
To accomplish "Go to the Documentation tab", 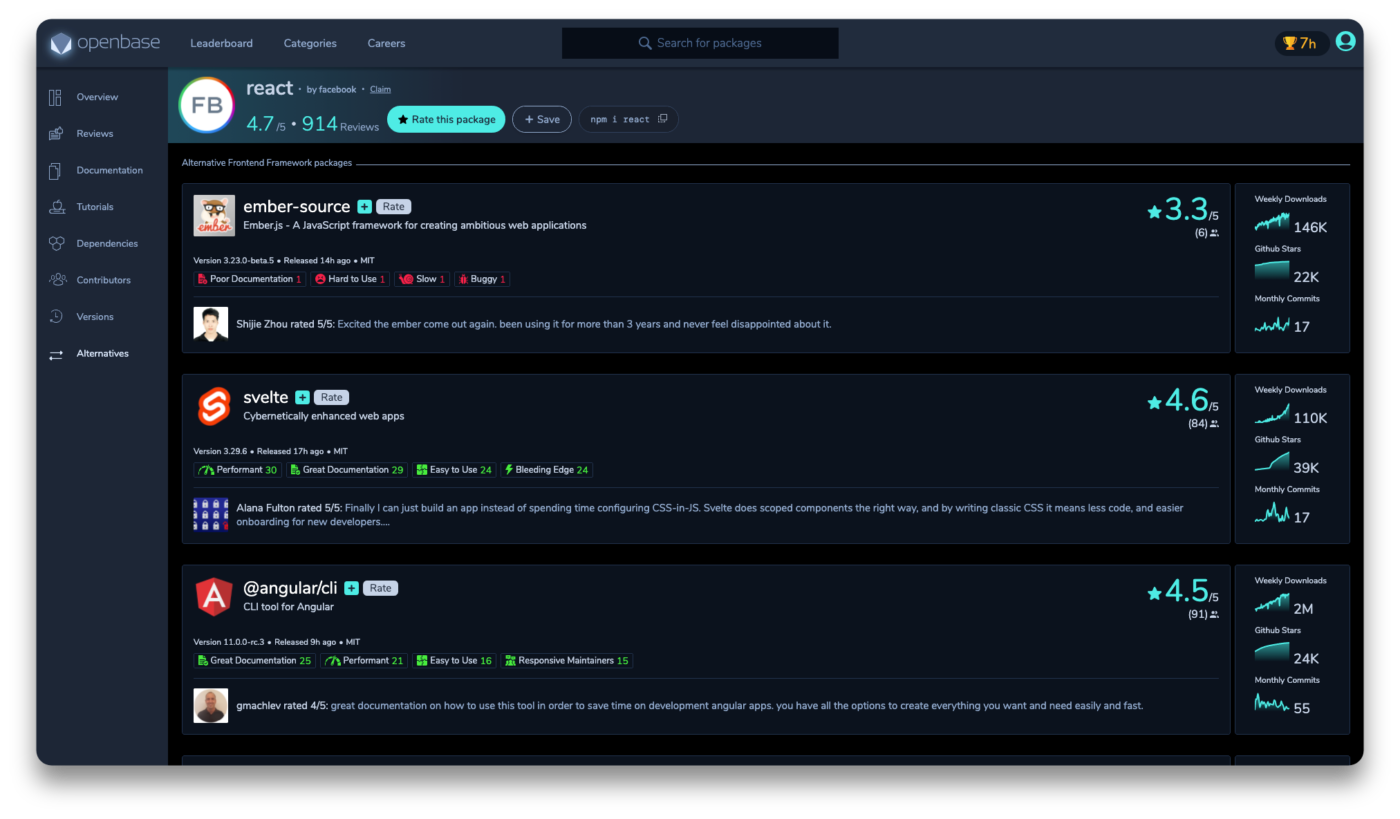I will tap(110, 170).
